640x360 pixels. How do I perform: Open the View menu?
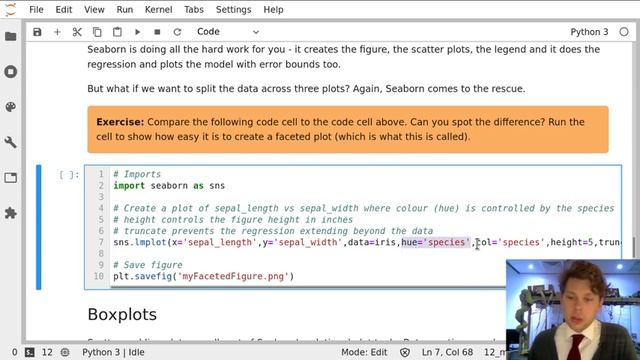pos(94,9)
